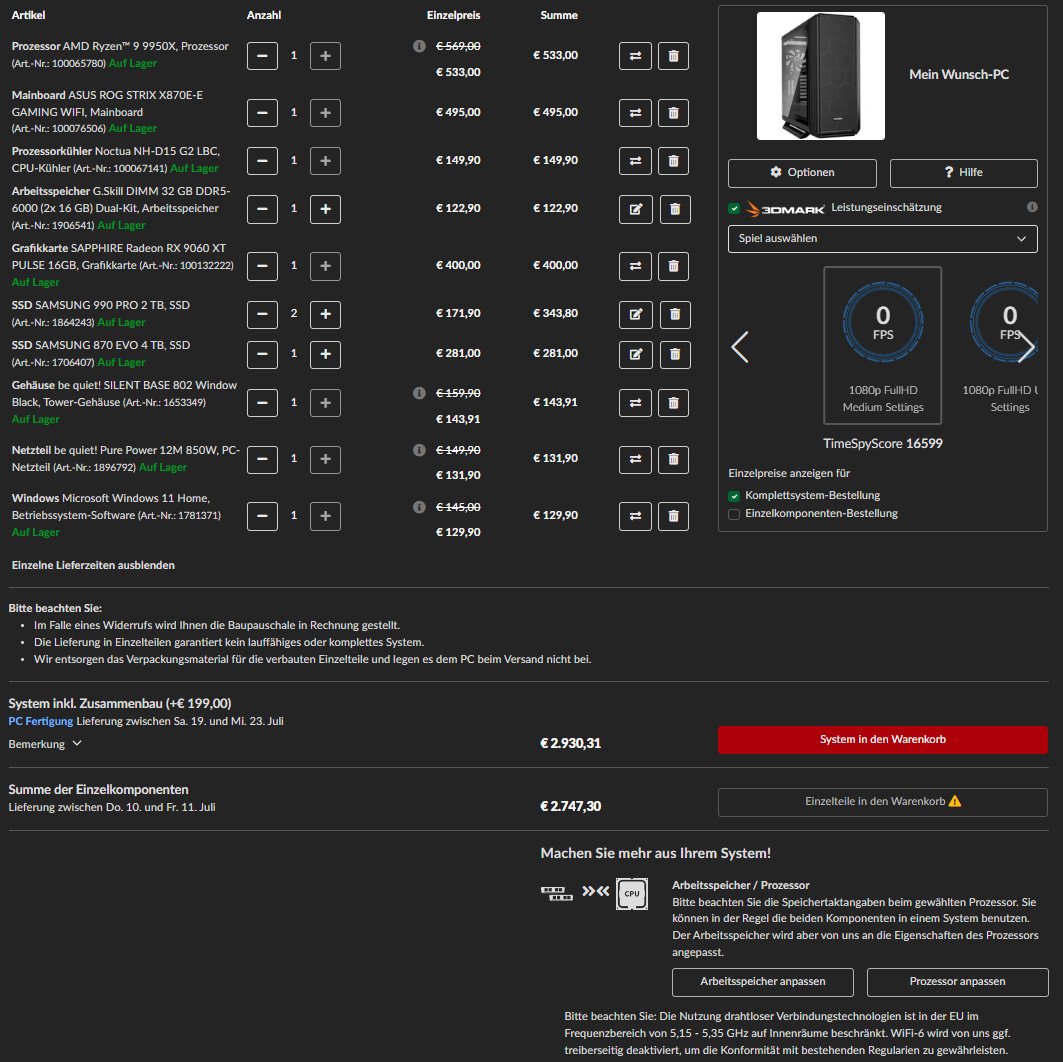Delete the AMD Ryzen 9 9950X processor row
This screenshot has width=1063, height=1062.
(673, 56)
